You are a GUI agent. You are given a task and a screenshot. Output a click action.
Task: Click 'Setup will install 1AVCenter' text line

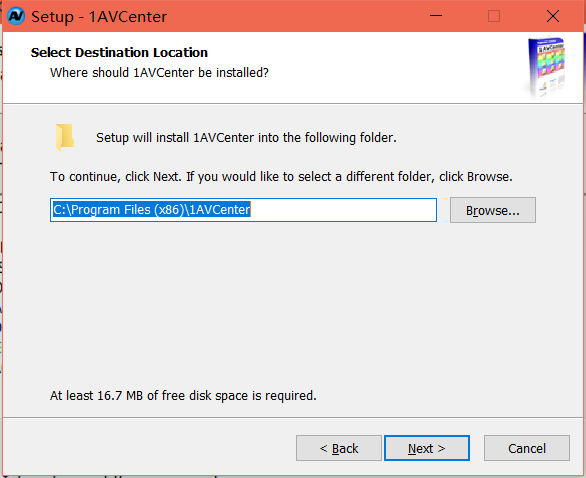point(246,138)
